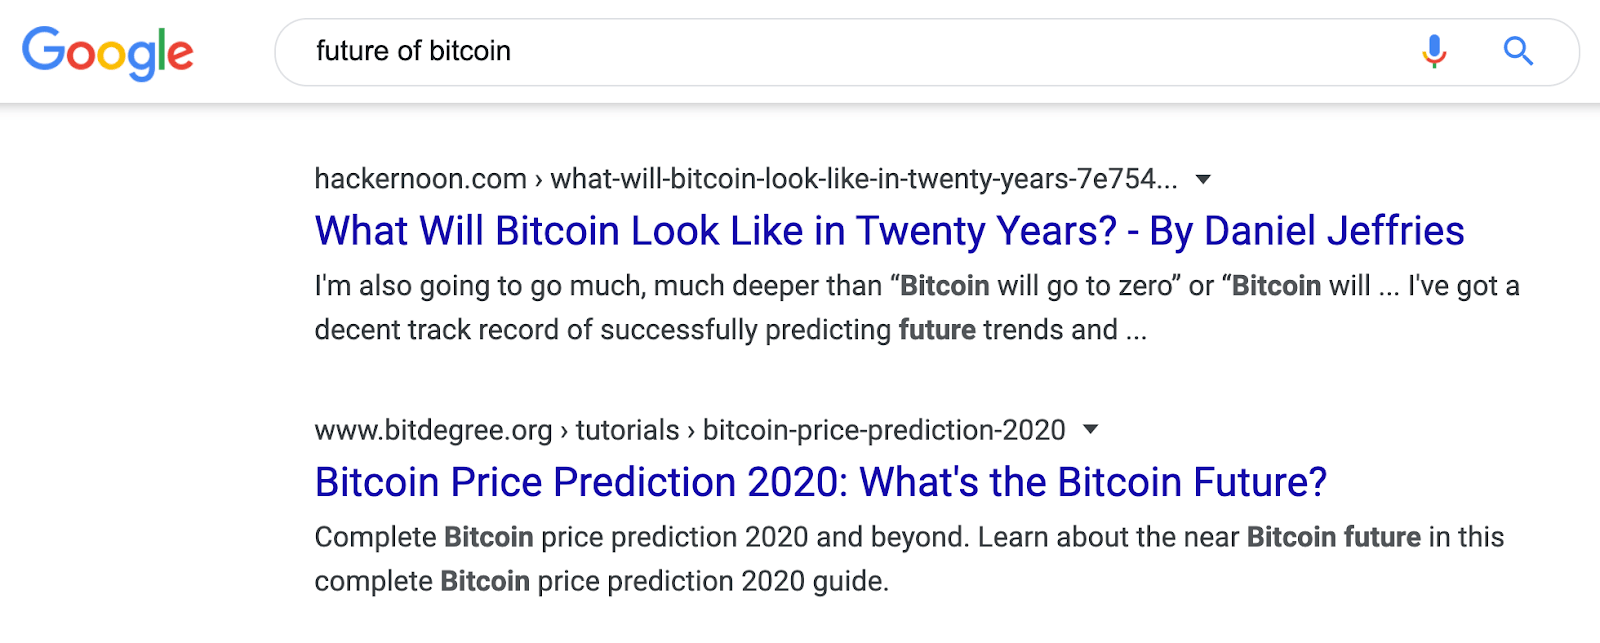Click the 'tutorials' segment in bitdegree breadcrumb

629,429
